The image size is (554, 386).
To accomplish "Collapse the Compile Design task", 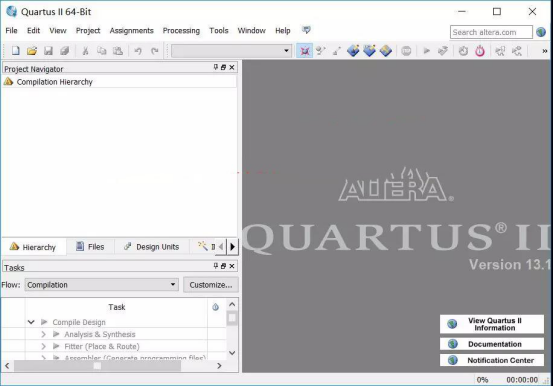I will click(x=31, y=322).
